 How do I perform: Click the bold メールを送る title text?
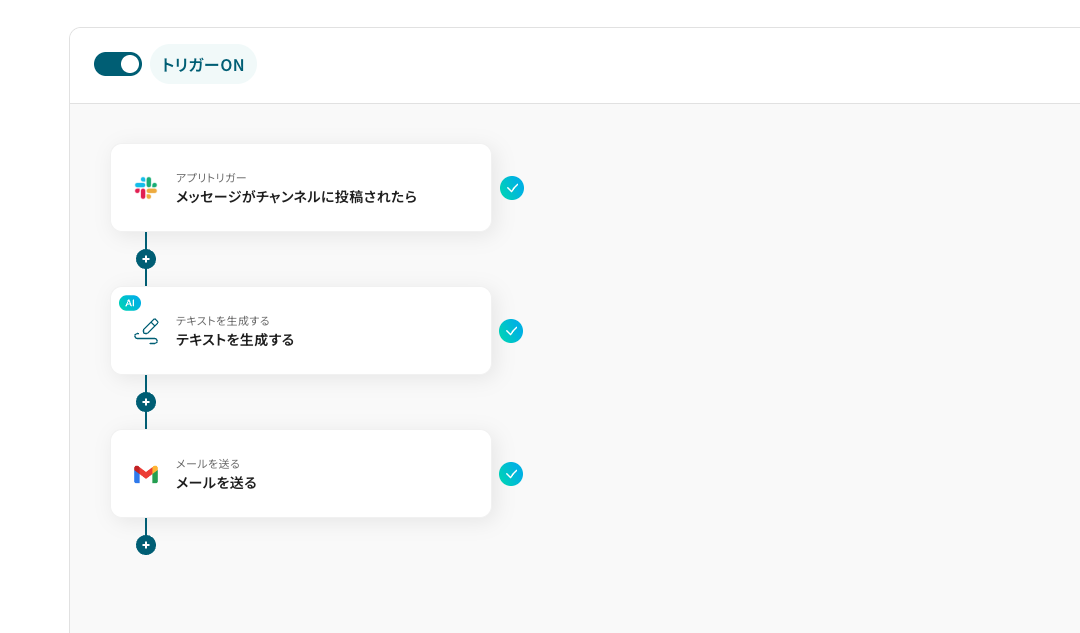216,483
